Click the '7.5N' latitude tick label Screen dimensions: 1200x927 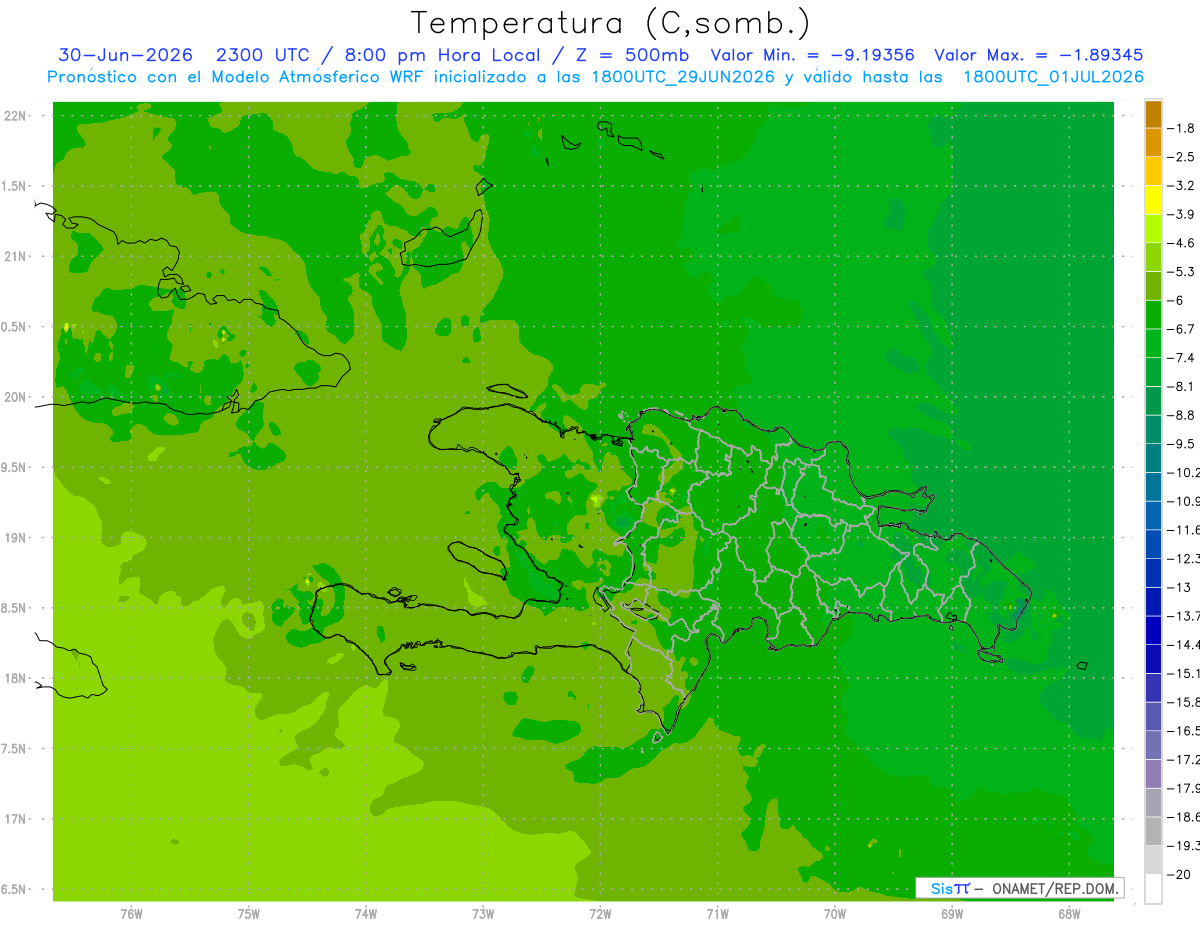pos(15,749)
